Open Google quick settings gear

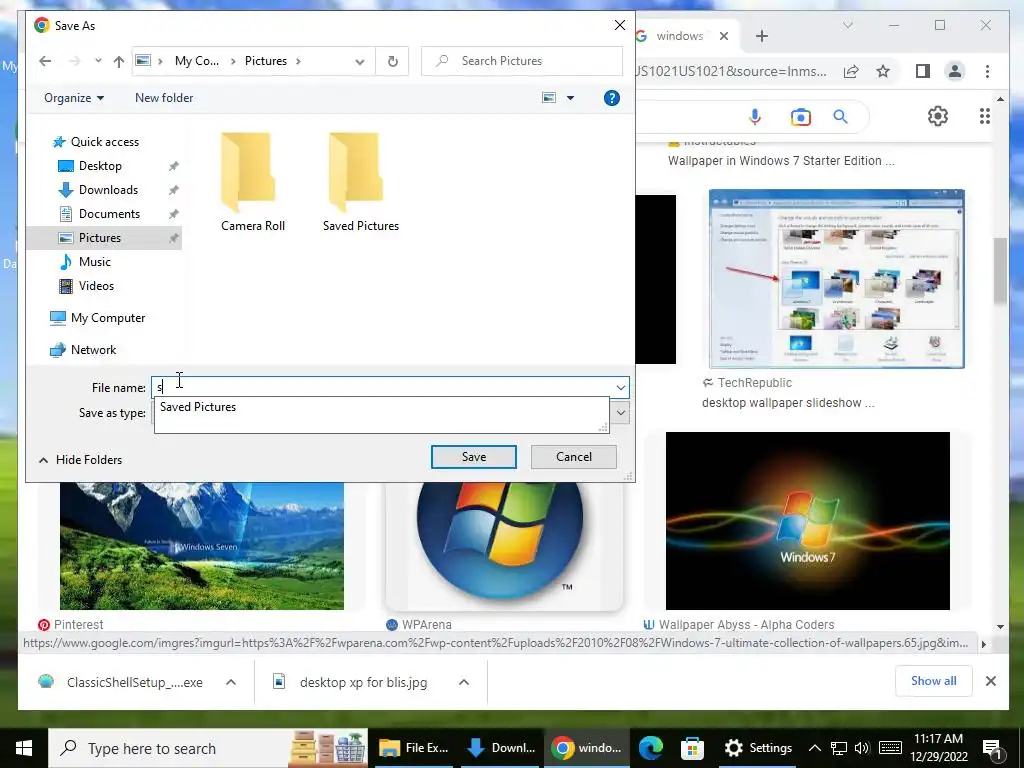pos(938,116)
